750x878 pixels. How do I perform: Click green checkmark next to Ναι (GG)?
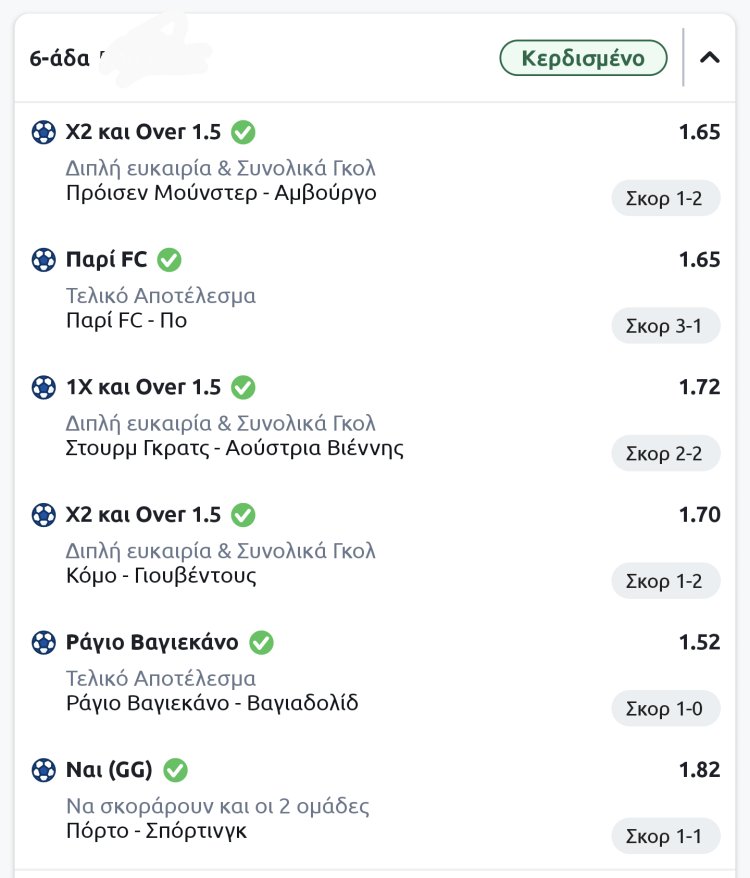[175, 770]
